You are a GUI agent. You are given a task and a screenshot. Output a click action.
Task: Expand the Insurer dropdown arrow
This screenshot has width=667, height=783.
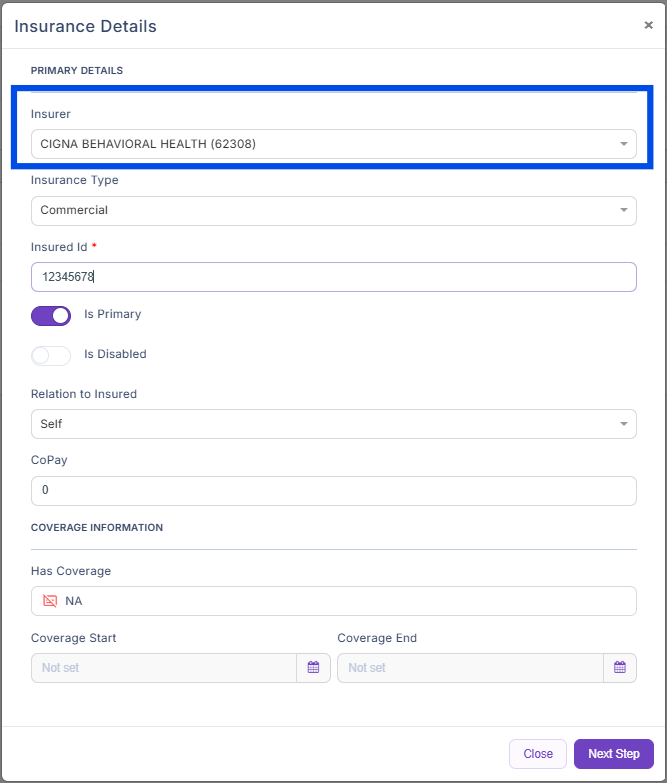click(624, 144)
